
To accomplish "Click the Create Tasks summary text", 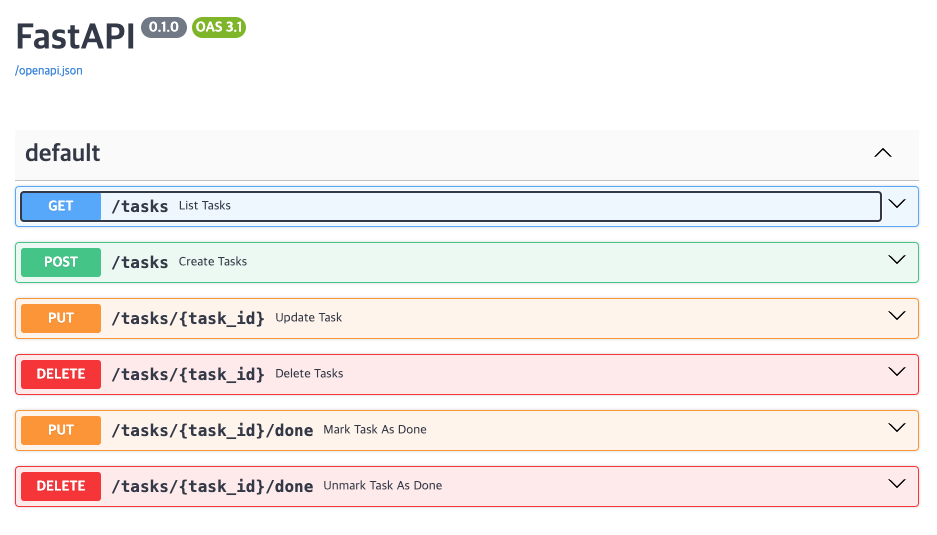I will click(x=213, y=262).
